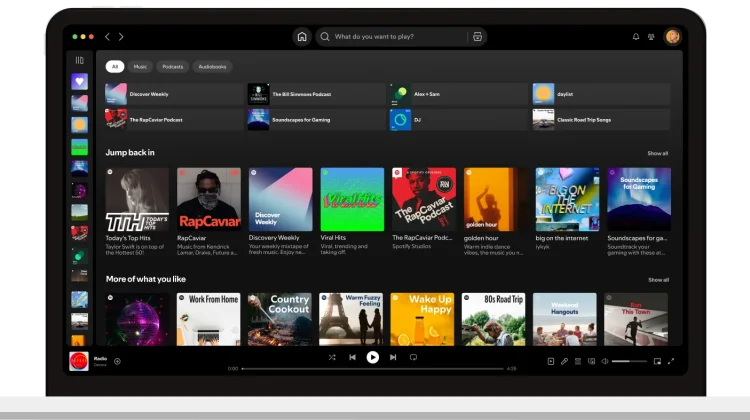Open The RapCaviar Podcast card
Viewport: 750px width, 420px height.
tap(424, 209)
